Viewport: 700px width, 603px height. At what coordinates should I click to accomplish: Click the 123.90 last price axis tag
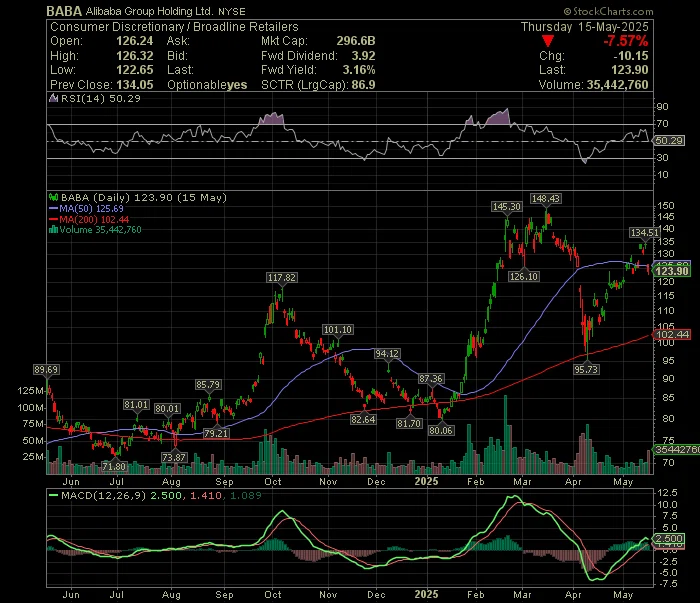click(x=672, y=271)
